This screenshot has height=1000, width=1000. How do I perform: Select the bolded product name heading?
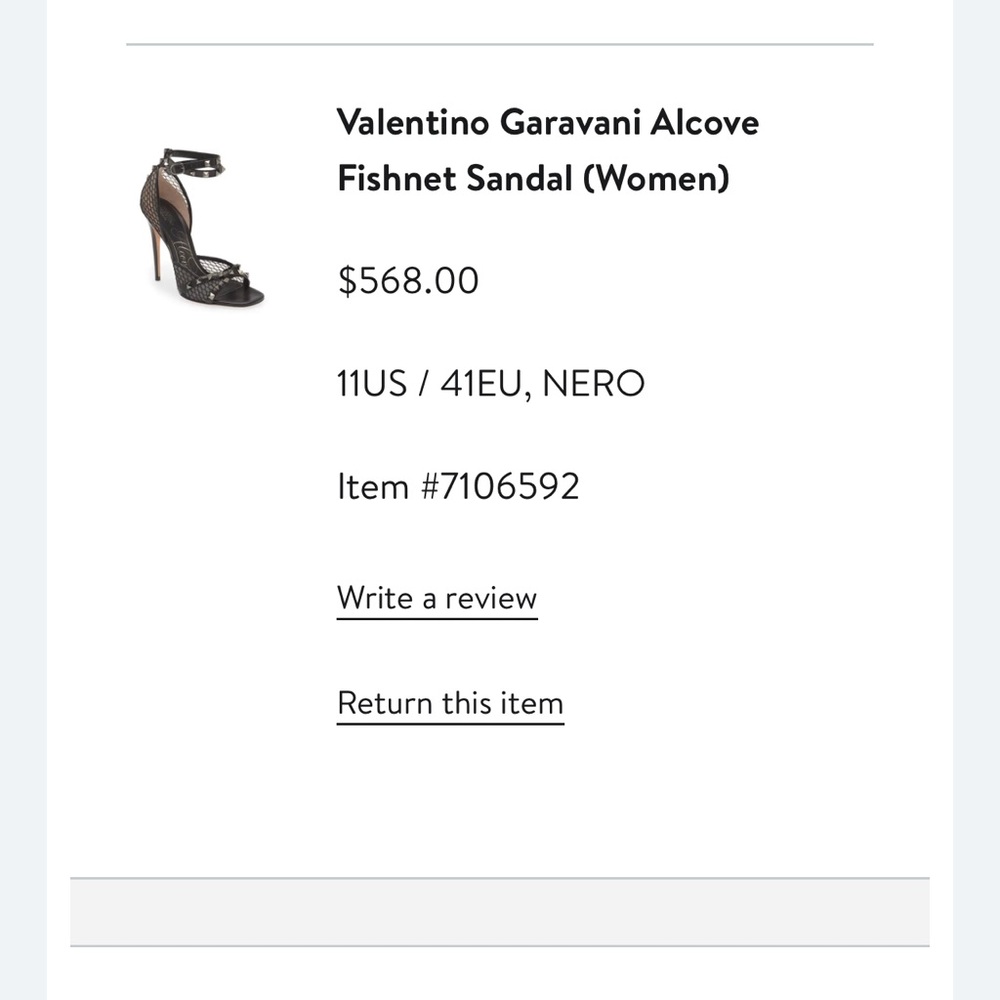pyautogui.click(x=548, y=150)
